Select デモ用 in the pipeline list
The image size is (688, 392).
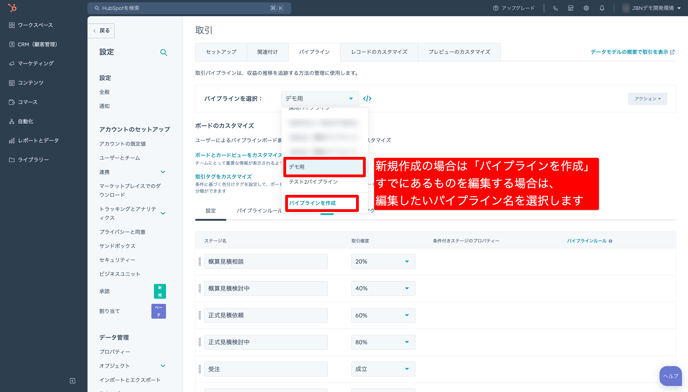tap(324, 167)
